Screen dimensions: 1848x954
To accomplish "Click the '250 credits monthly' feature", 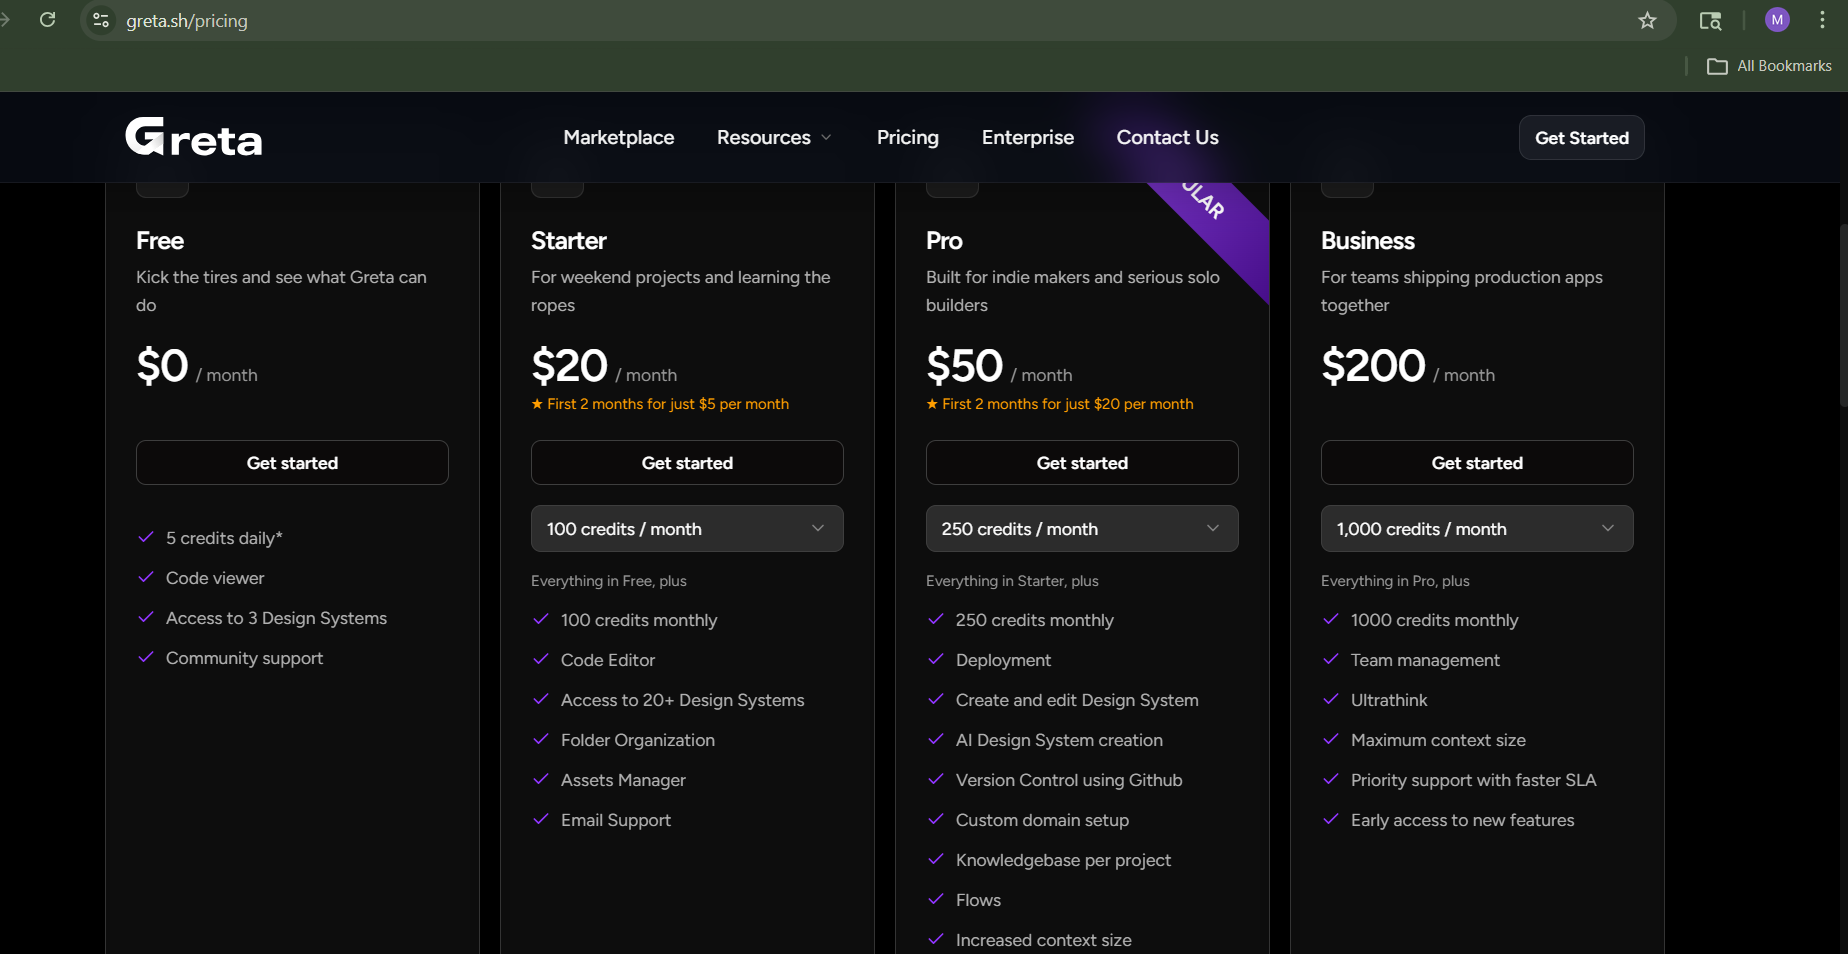I will (1034, 620).
